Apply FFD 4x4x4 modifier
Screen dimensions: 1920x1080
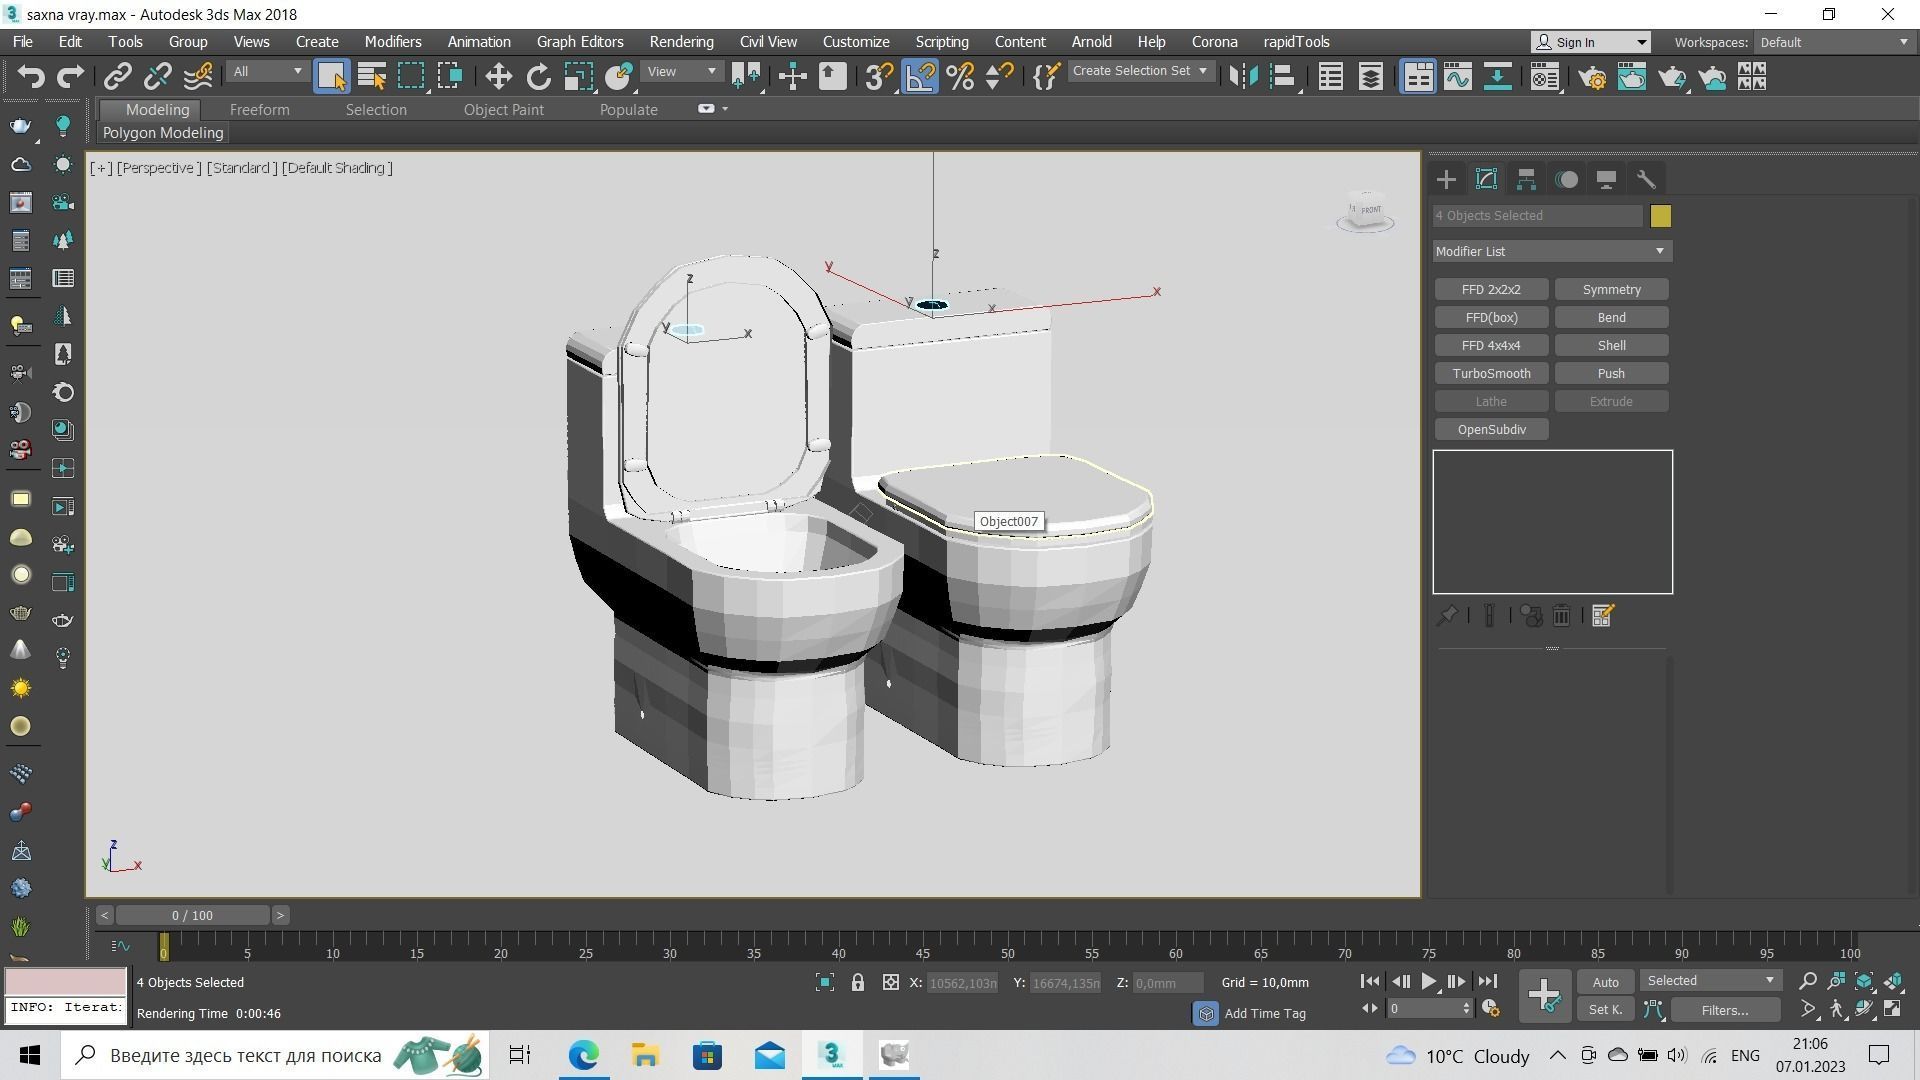tap(1491, 345)
